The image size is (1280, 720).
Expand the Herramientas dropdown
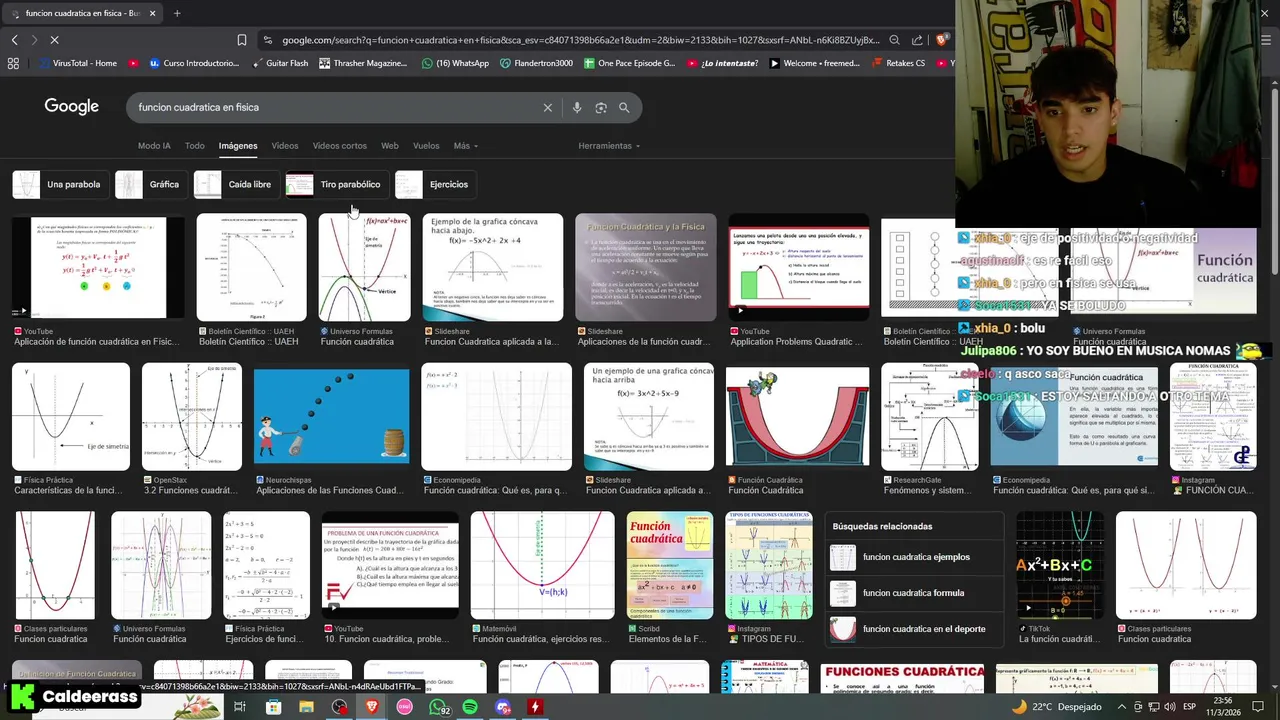coord(609,146)
